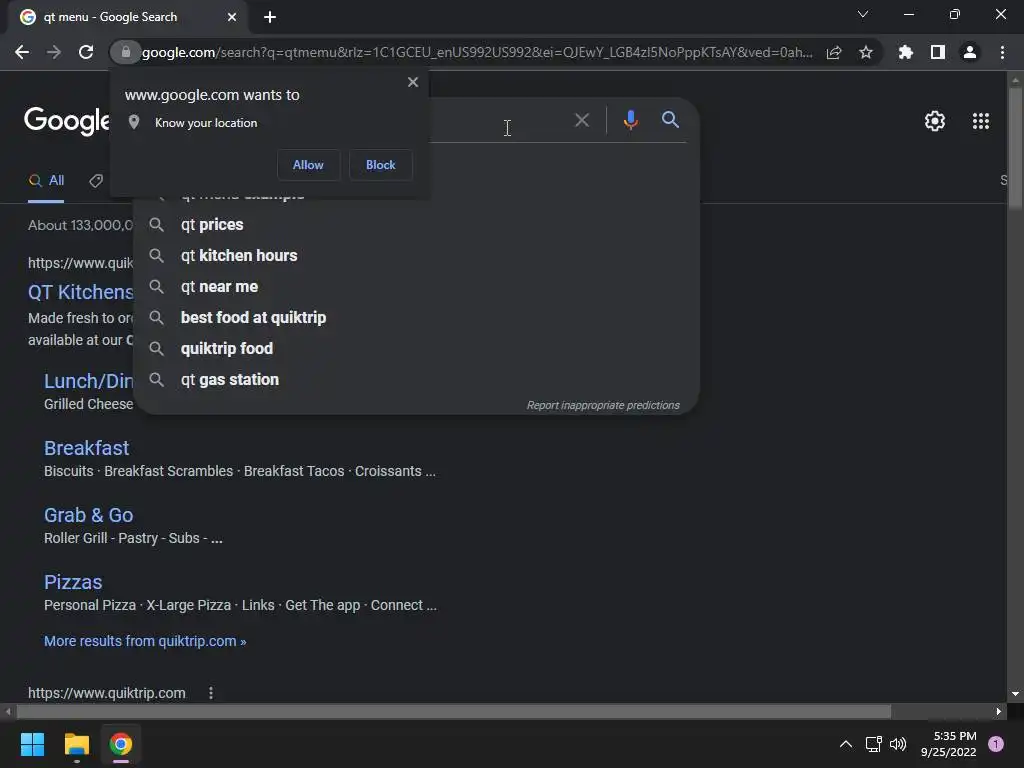Open the Lunch/Dinner sitelink
This screenshot has width=1024, height=768.
point(88,381)
